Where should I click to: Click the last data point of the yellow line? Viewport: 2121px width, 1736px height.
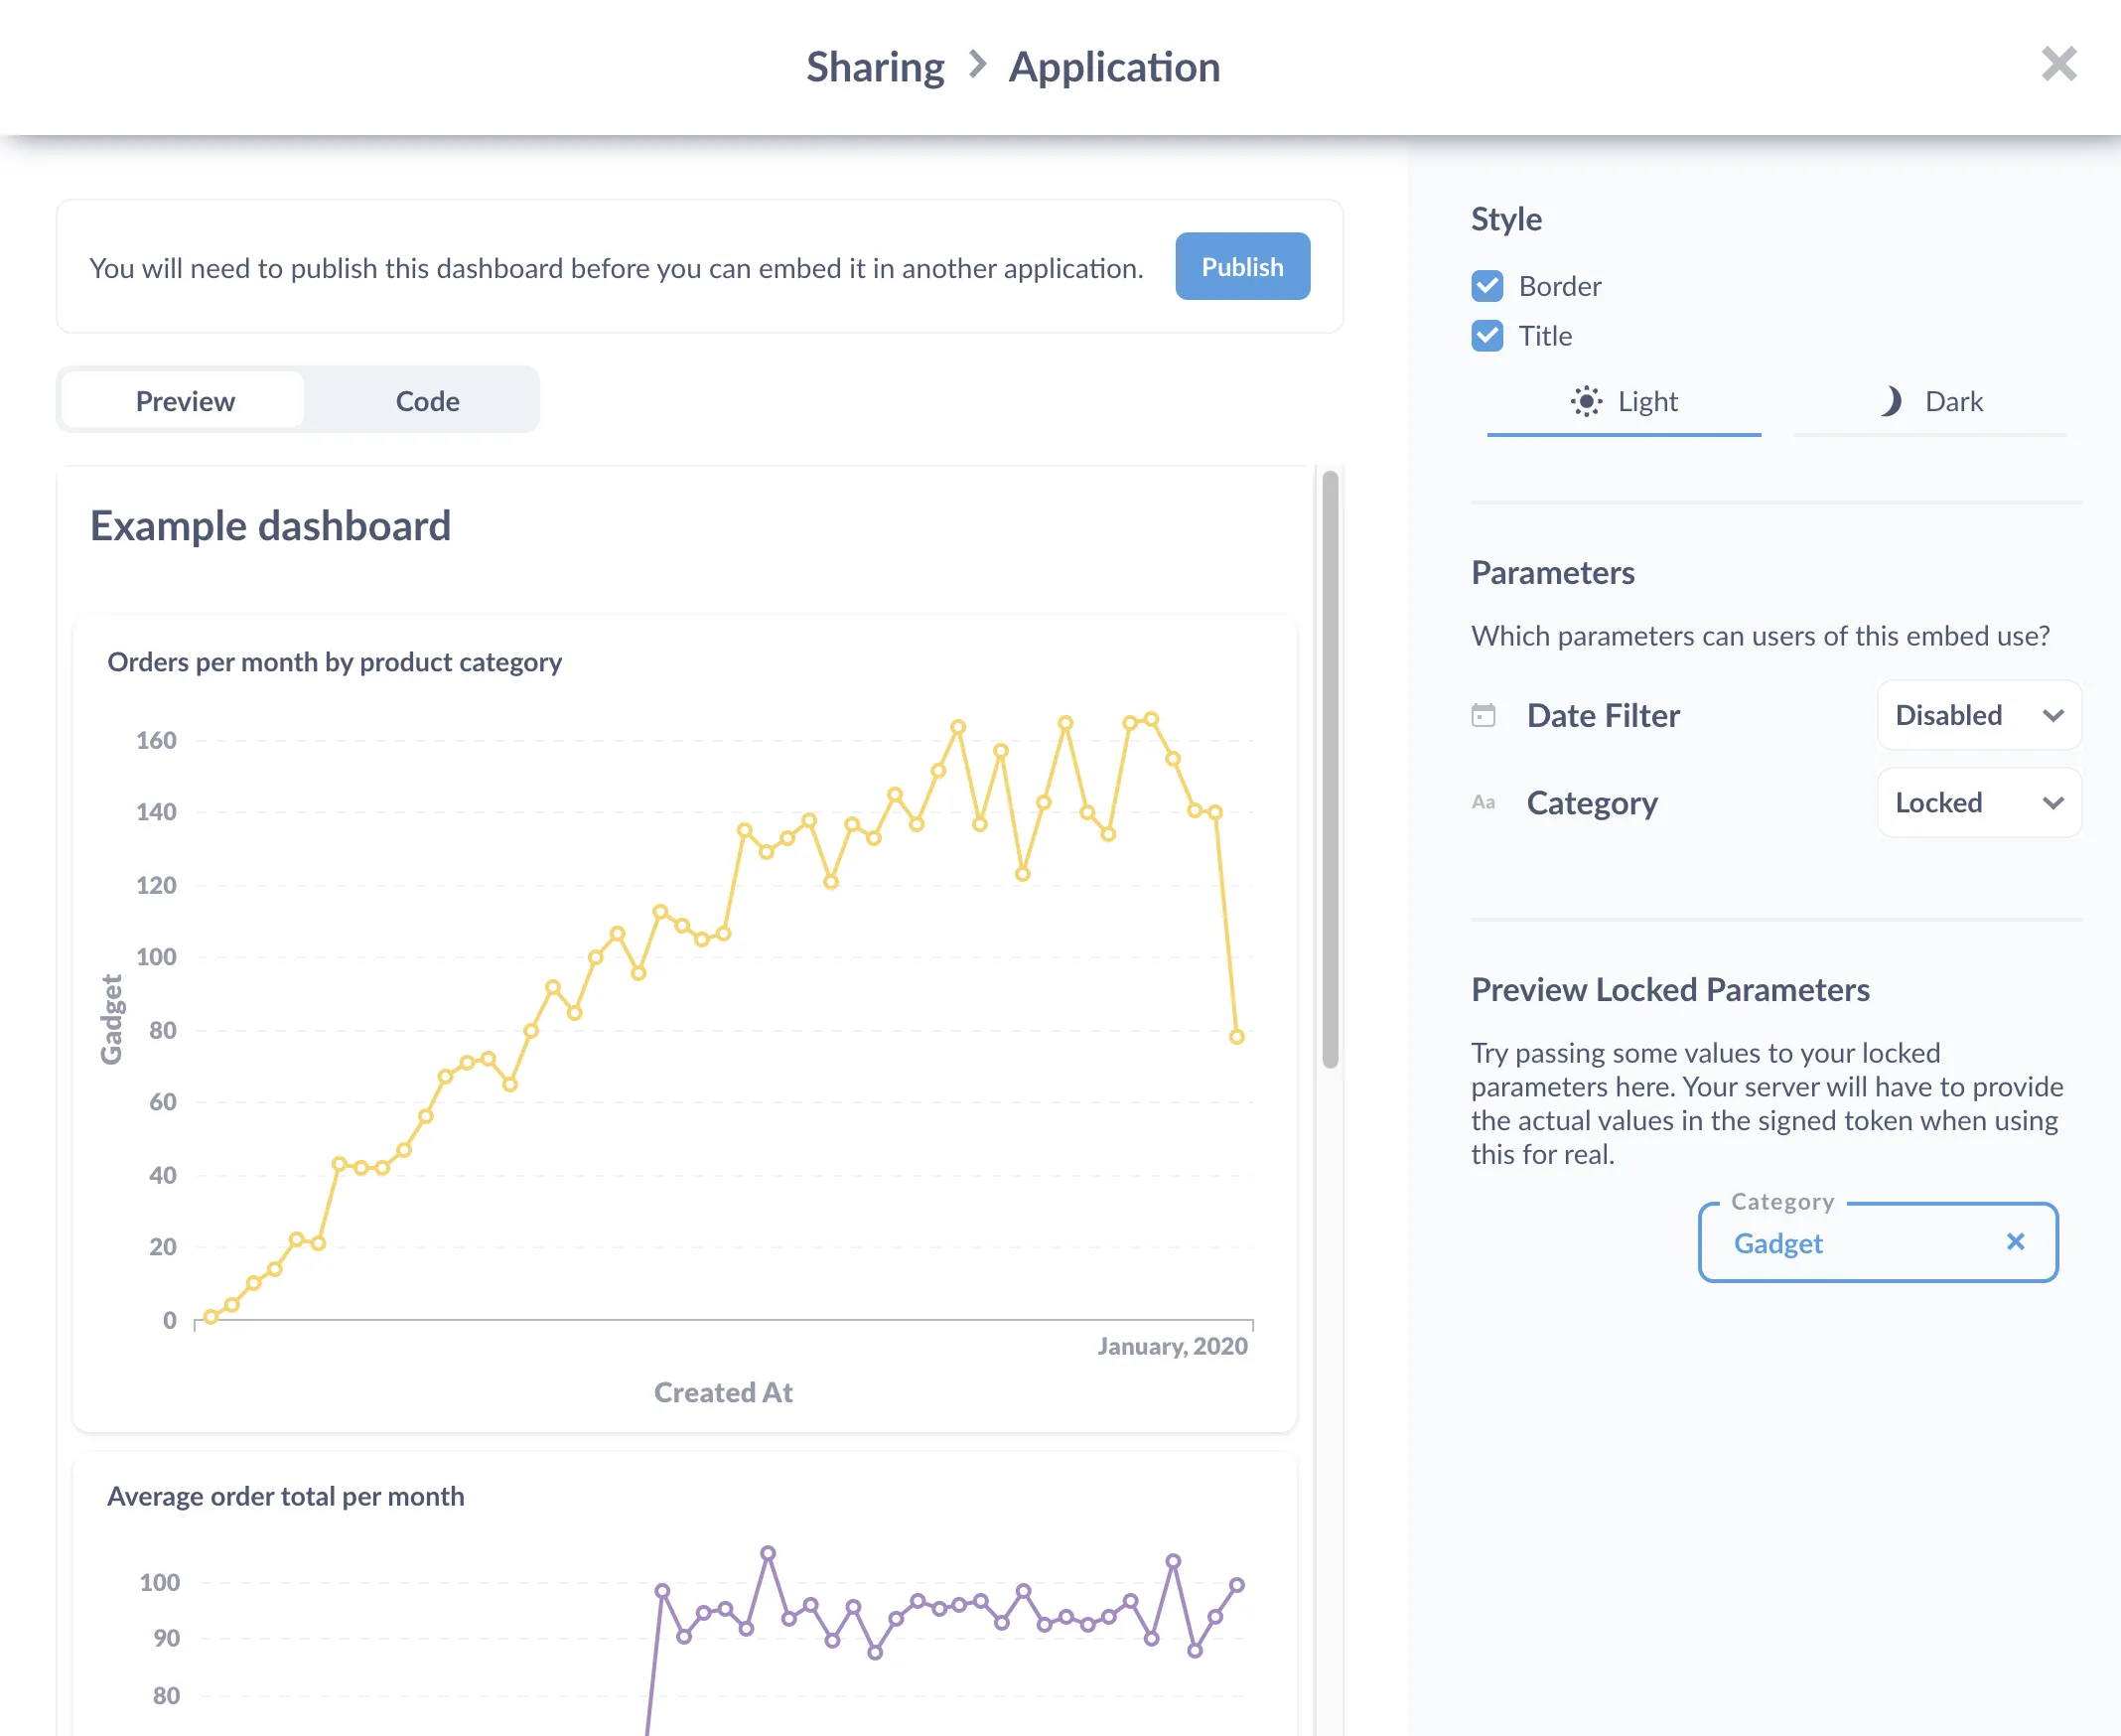1237,1037
